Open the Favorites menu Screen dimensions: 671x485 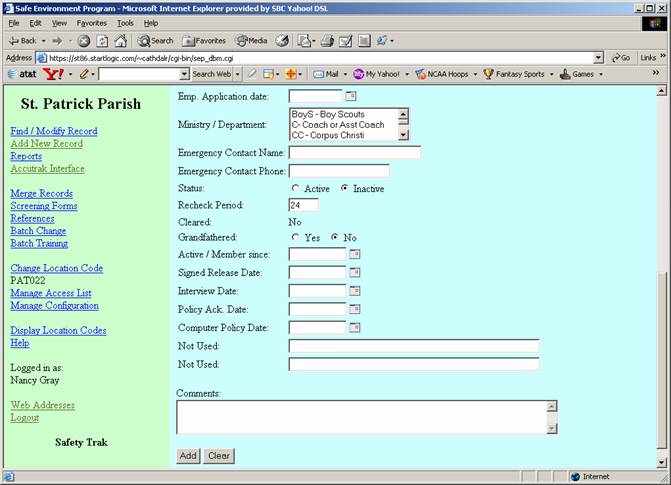click(91, 22)
